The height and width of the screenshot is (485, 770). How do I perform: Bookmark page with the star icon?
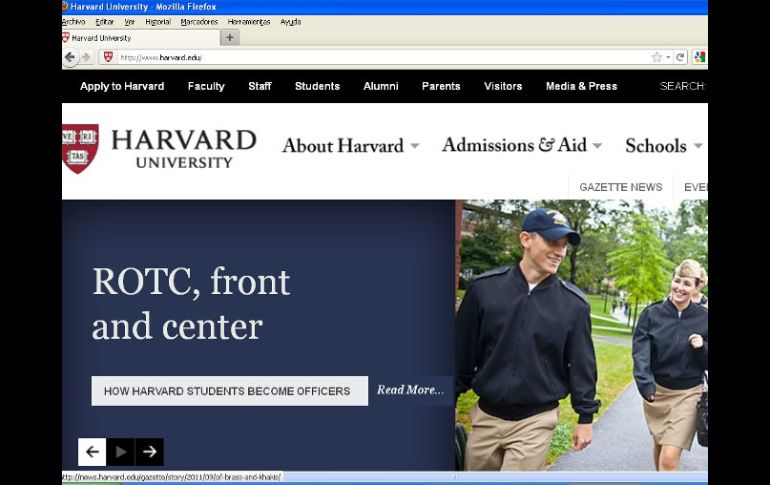tap(657, 57)
